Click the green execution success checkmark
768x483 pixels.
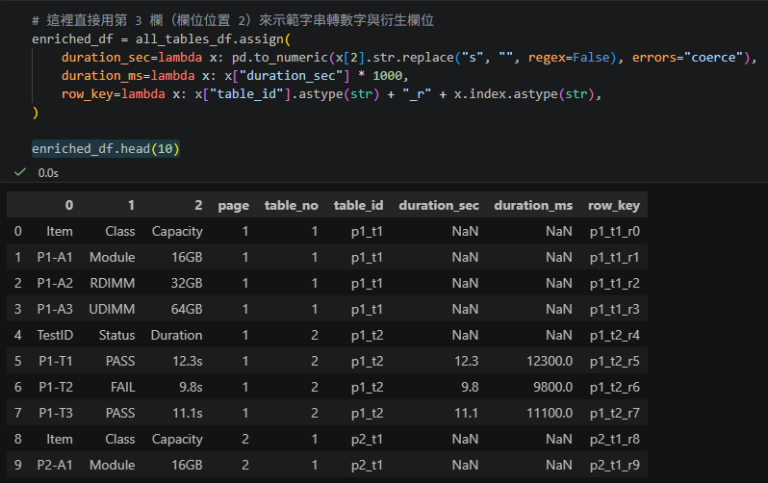pos(20,172)
